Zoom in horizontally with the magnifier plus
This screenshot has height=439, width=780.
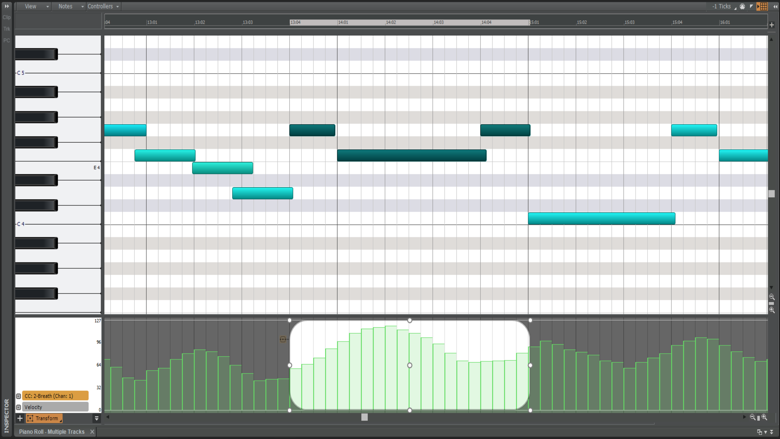765,417
